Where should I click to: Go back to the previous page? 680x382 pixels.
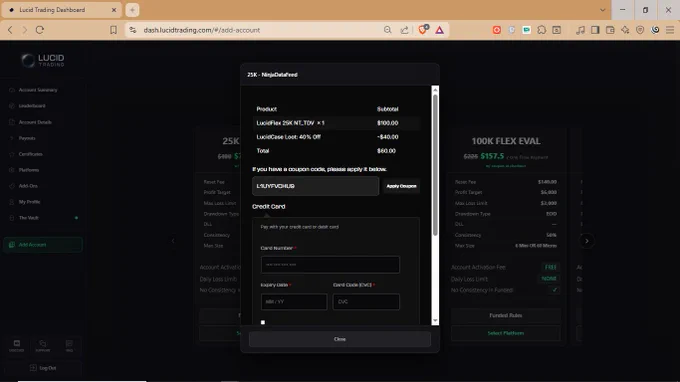[x=10, y=30]
